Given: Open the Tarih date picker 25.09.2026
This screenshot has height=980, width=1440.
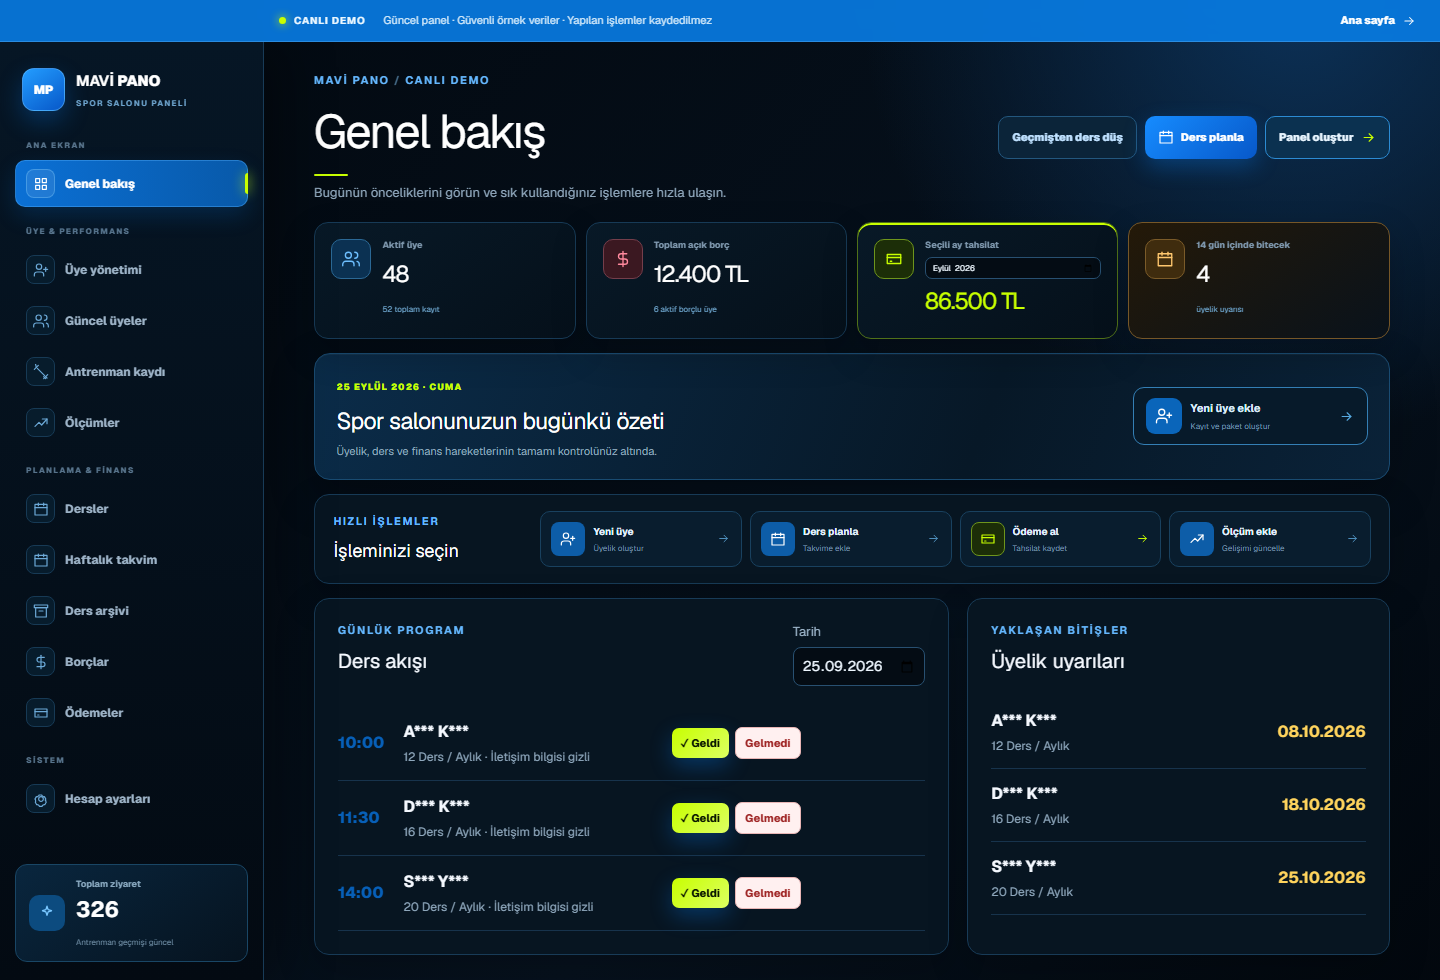Looking at the screenshot, I should (x=858, y=666).
